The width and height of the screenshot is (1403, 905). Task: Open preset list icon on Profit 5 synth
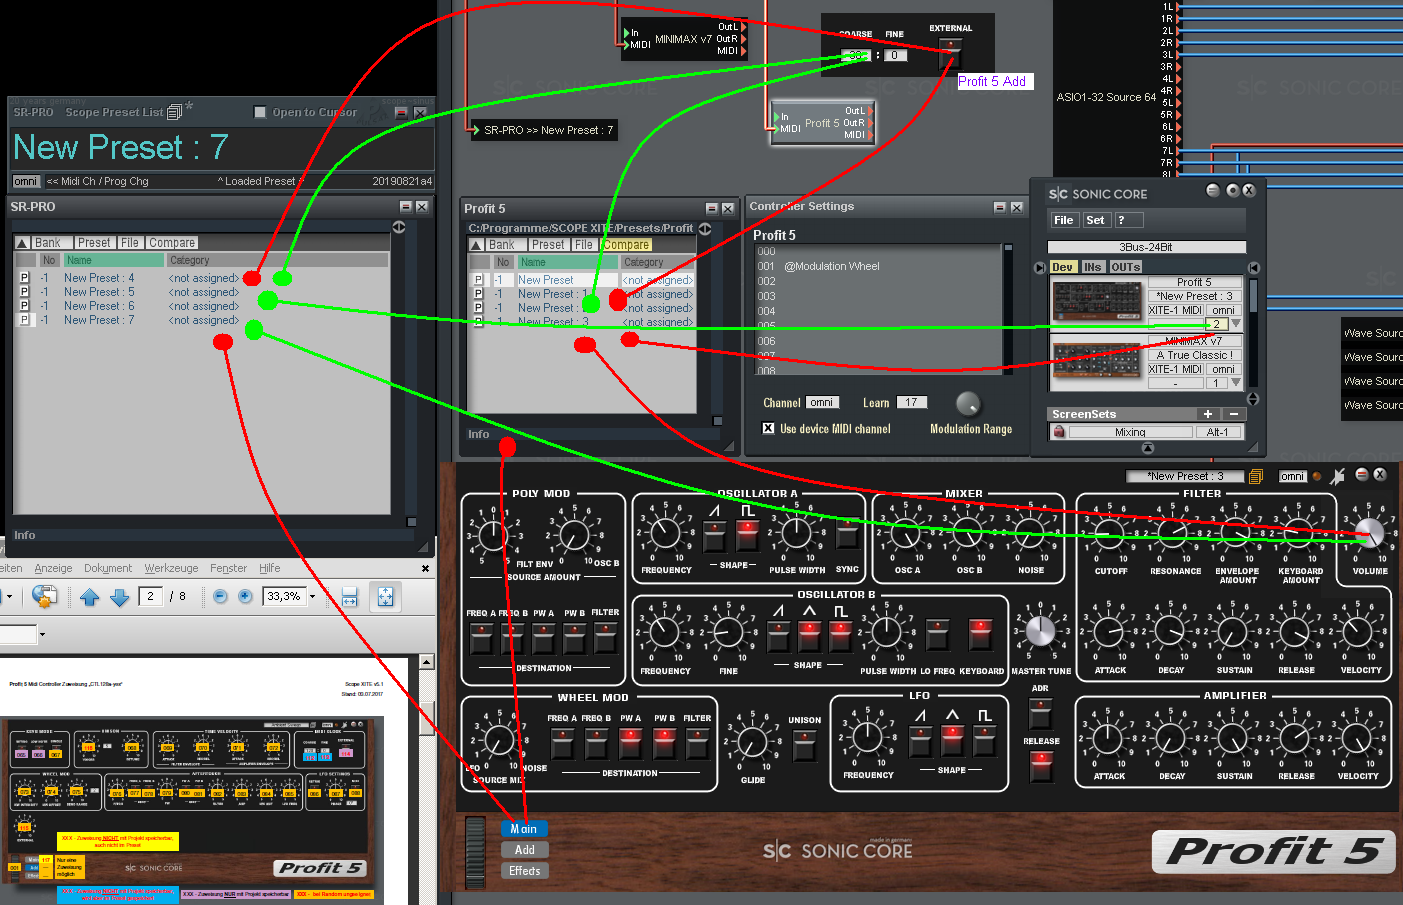pos(1256,476)
